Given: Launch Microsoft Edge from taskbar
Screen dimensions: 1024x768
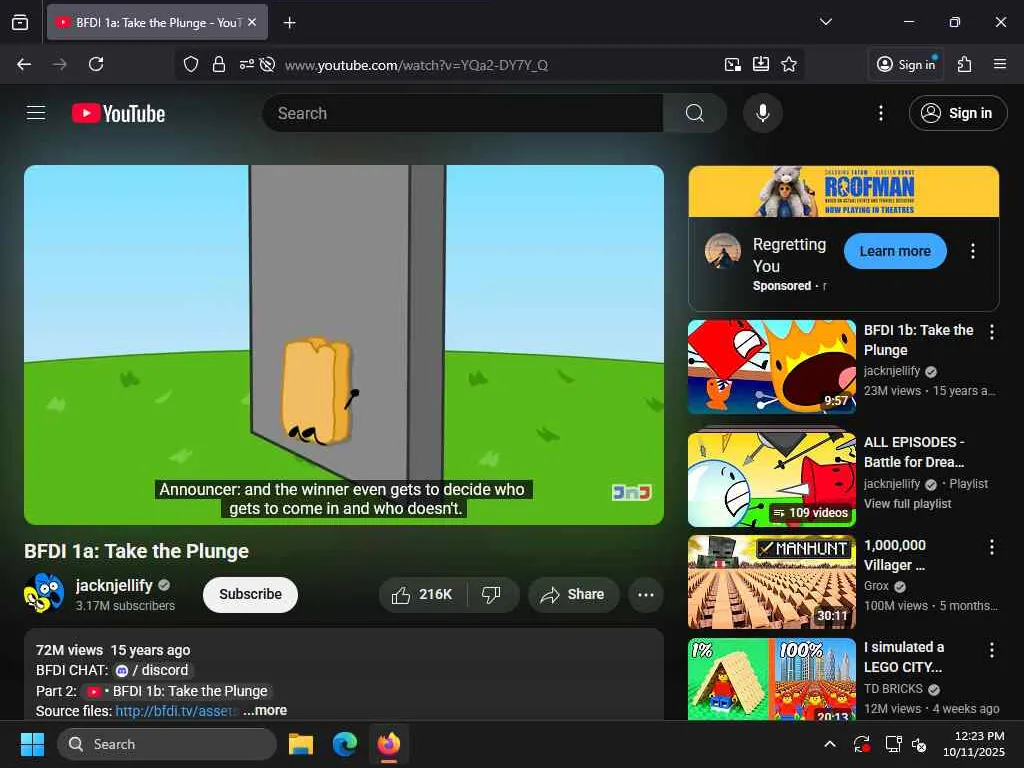Looking at the screenshot, I should coord(344,744).
